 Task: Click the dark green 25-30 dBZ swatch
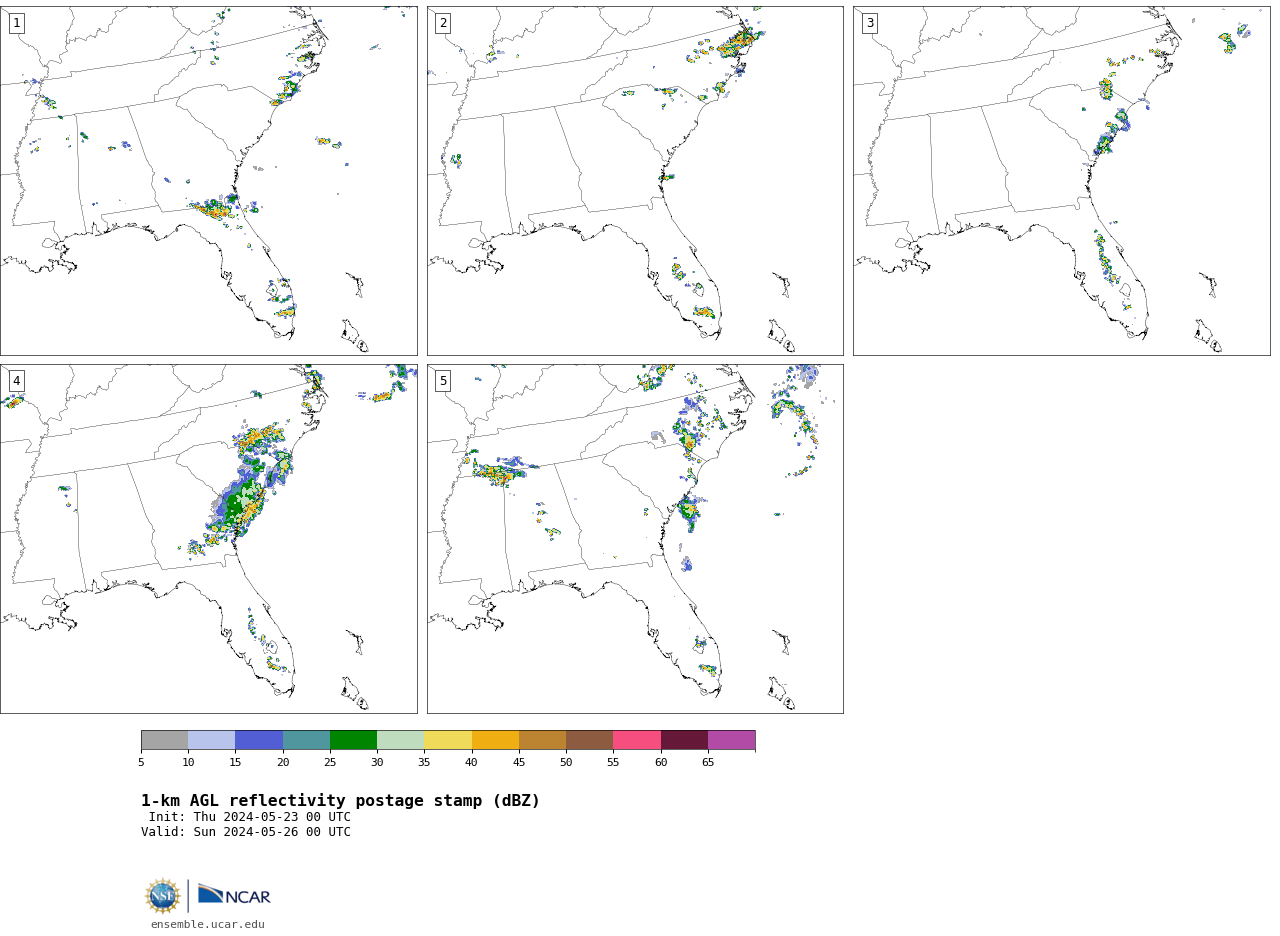point(353,740)
